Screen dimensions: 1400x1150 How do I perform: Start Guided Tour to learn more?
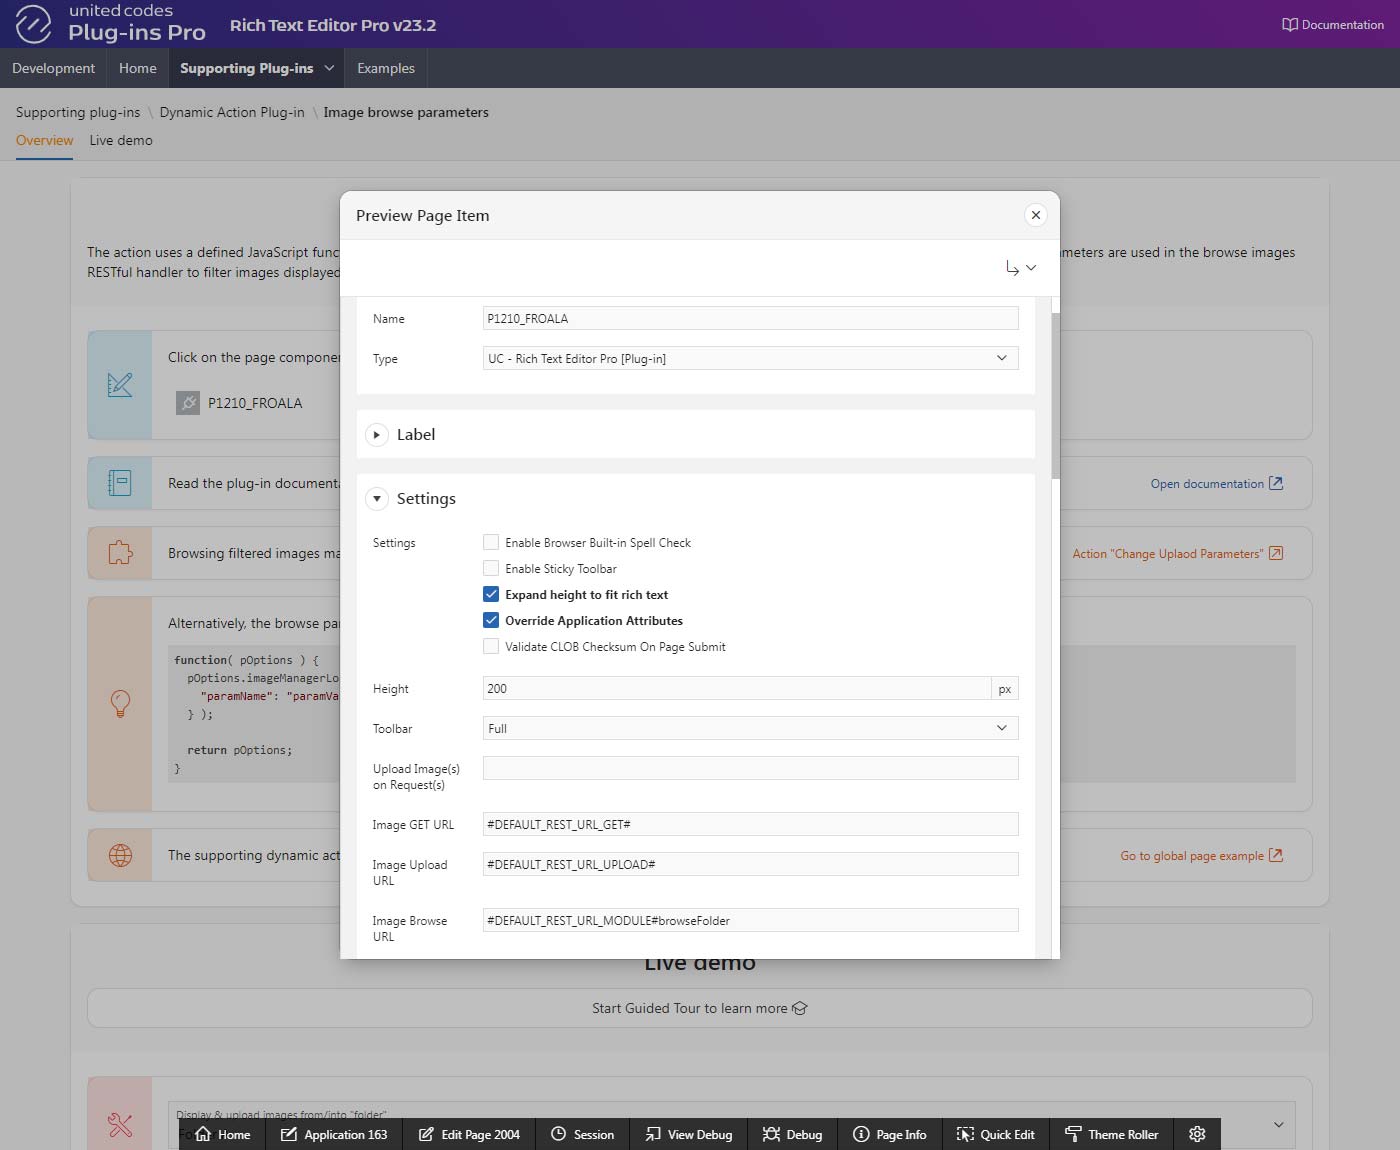700,1008
